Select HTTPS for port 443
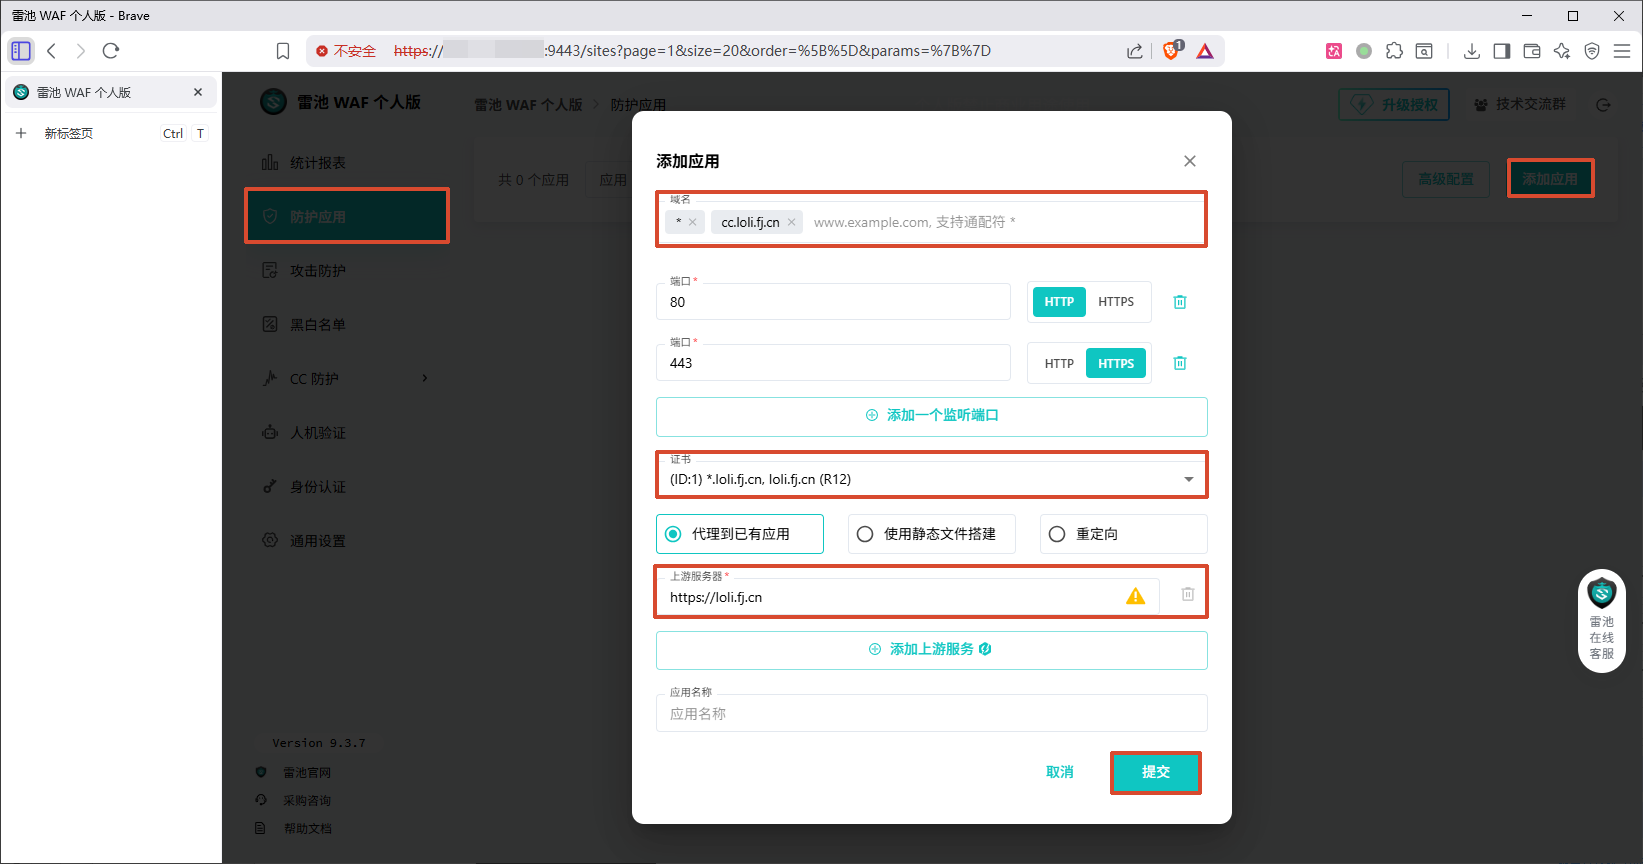1643x864 pixels. [1116, 363]
